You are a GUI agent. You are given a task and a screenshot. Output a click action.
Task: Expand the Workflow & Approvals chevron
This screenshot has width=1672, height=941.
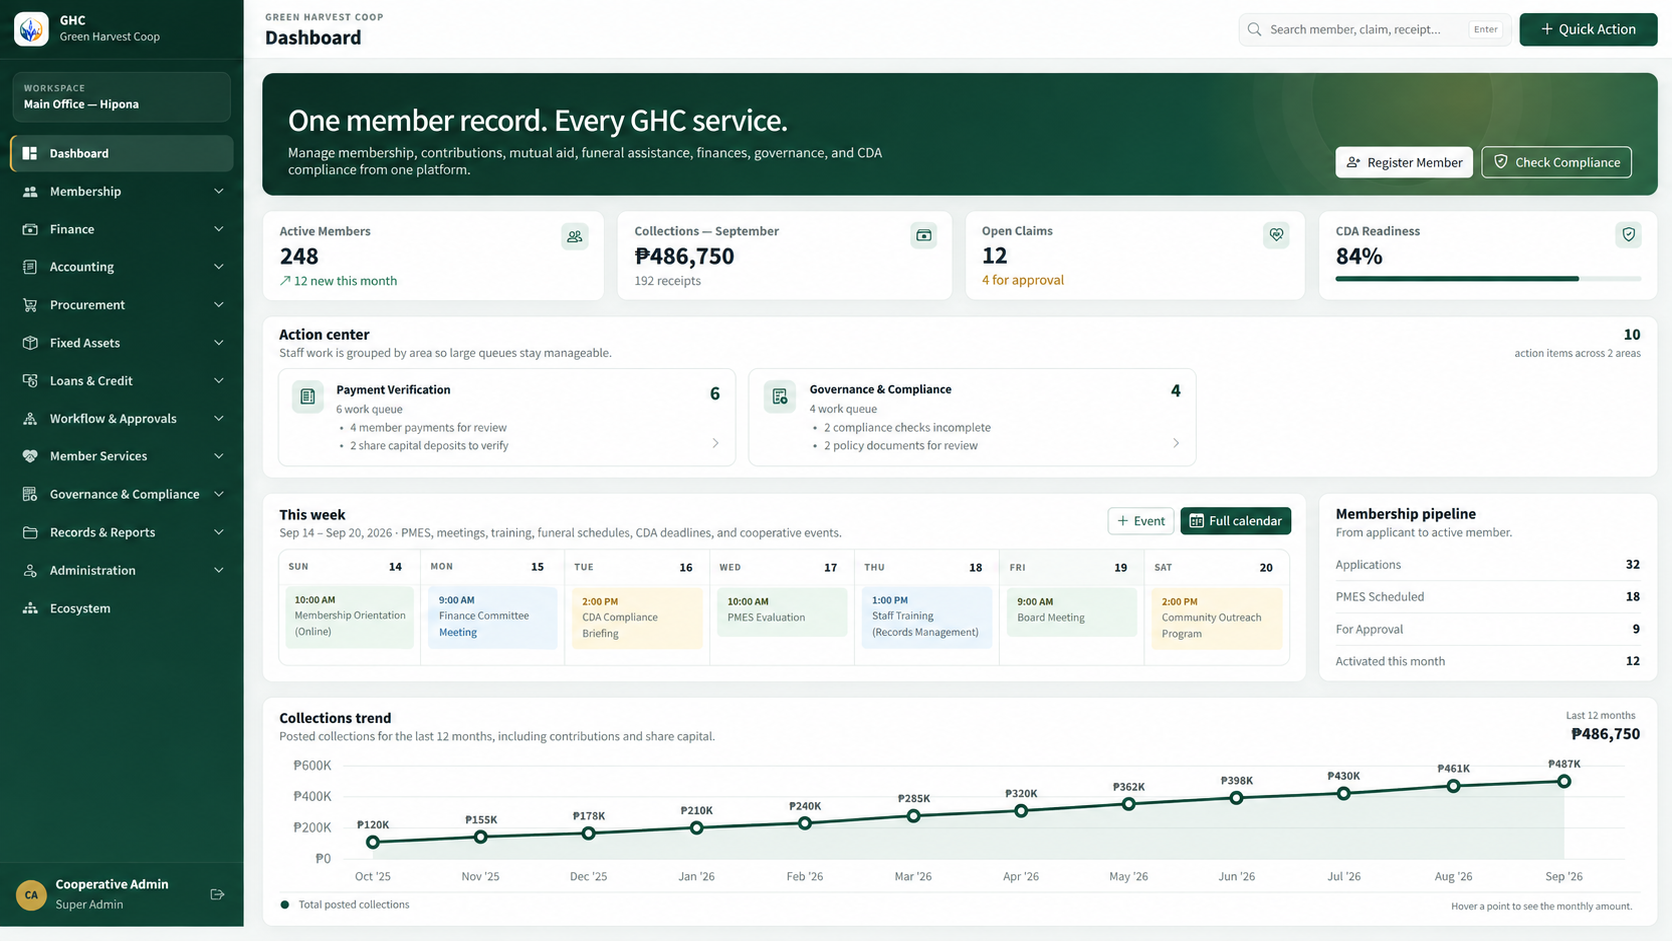(x=218, y=419)
